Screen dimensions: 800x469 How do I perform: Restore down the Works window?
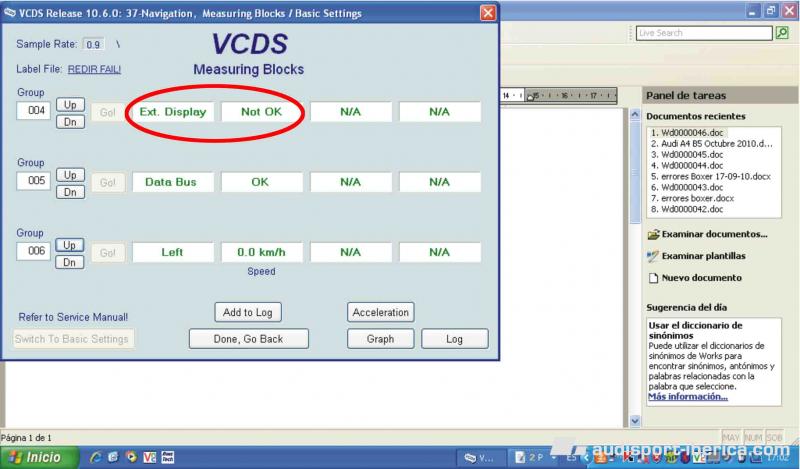point(771,11)
